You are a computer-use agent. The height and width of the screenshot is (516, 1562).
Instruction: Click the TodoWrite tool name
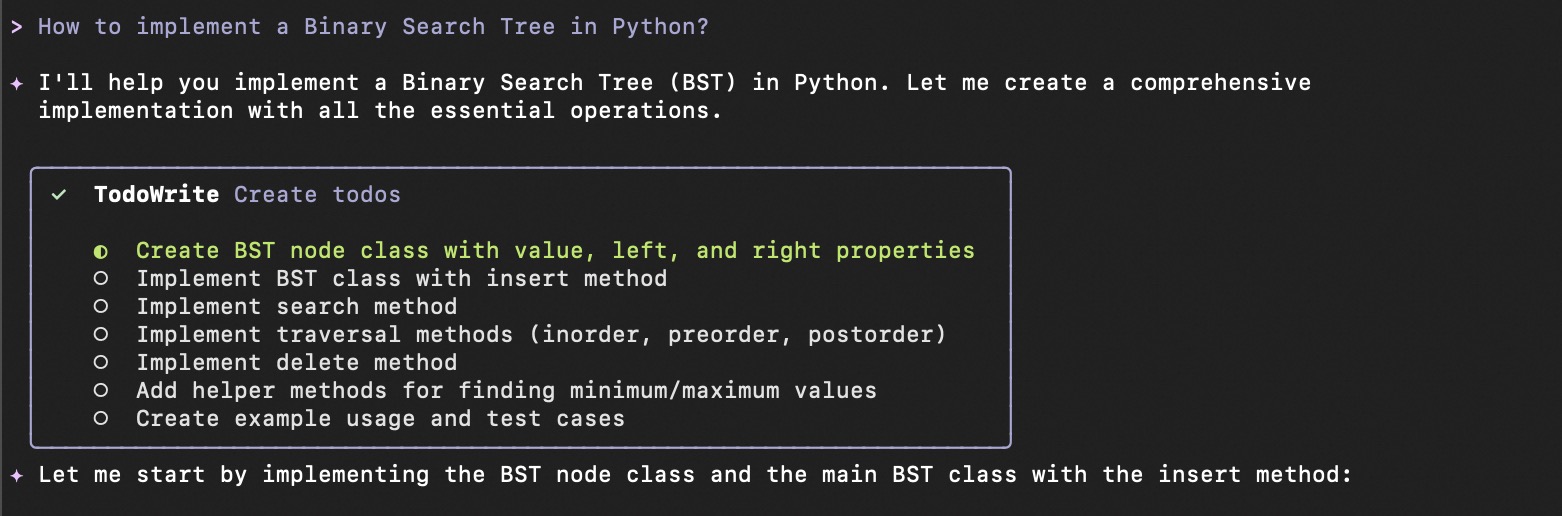(x=156, y=195)
